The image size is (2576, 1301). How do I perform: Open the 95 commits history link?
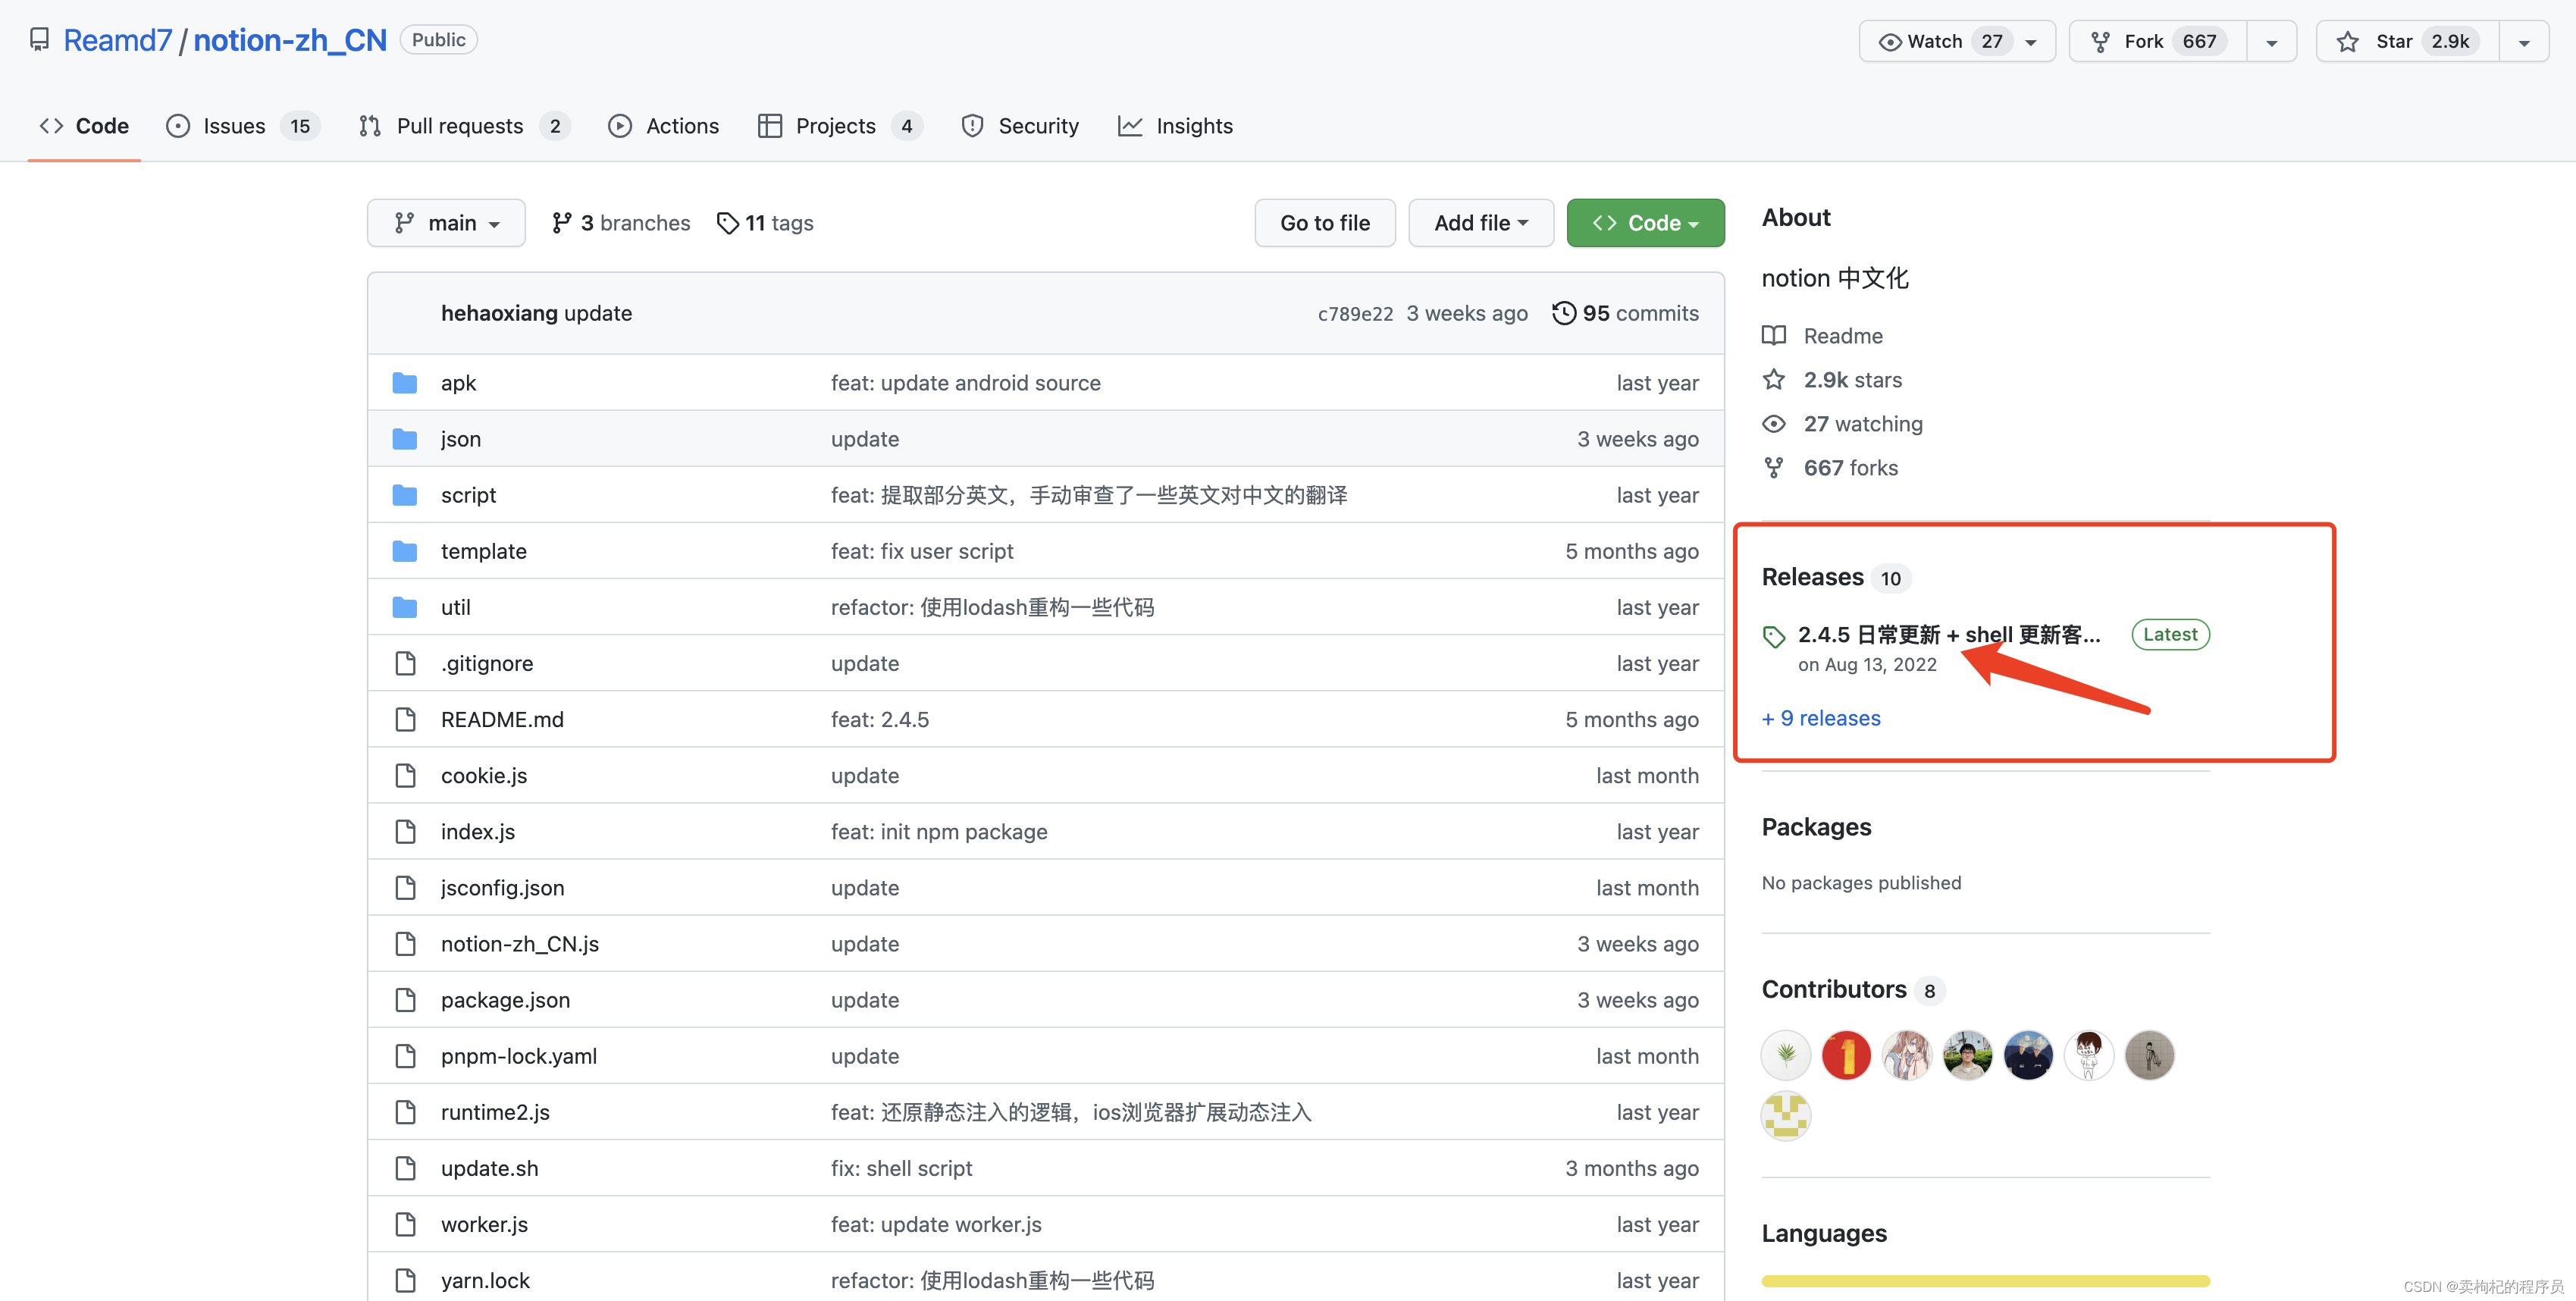(x=1625, y=313)
